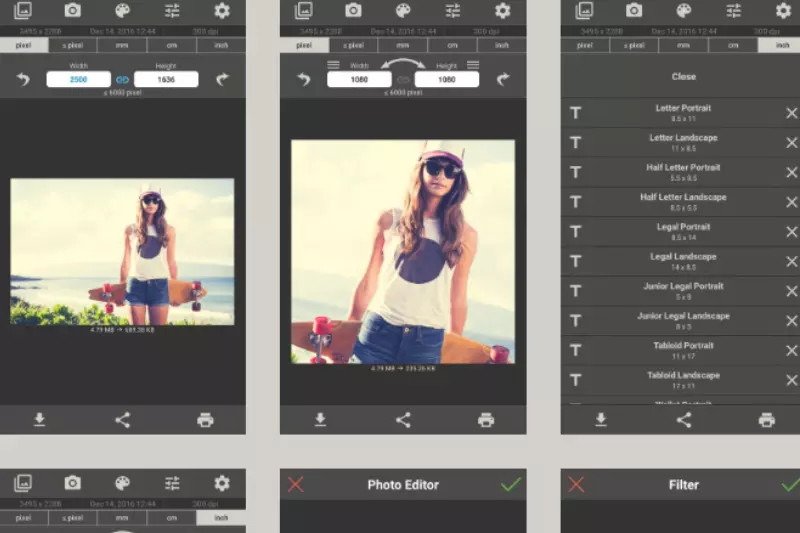Swap width and height with curved double arrow
This screenshot has width=800, height=533.
(x=403, y=64)
